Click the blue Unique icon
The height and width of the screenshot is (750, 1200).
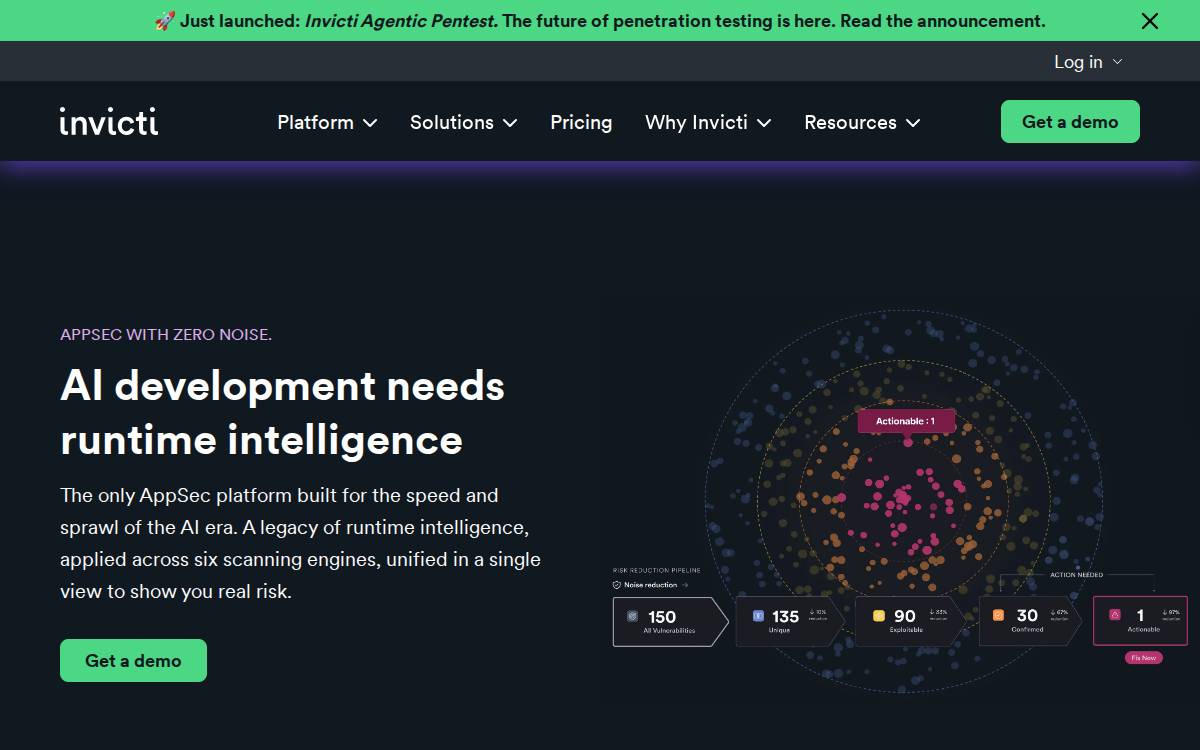758,616
